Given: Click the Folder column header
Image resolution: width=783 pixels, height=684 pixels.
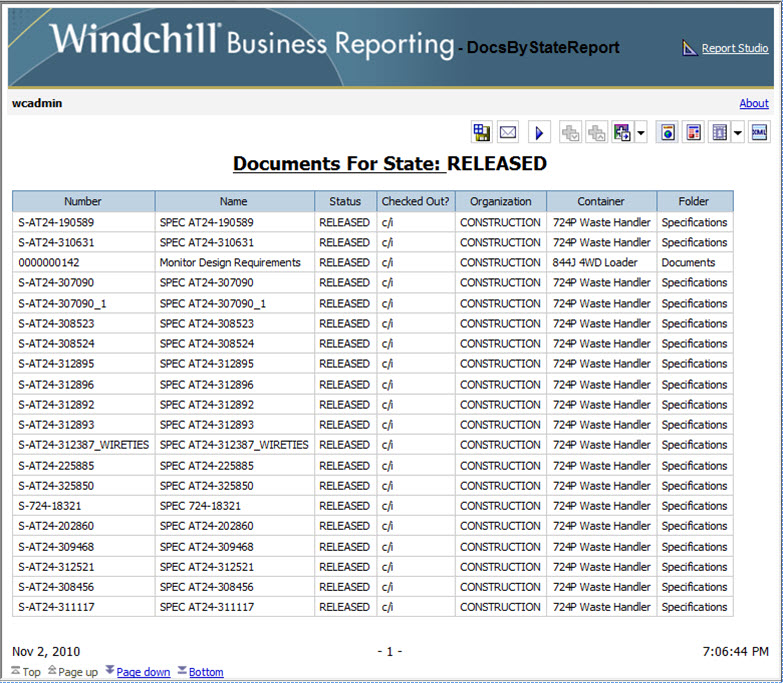Looking at the screenshot, I should coord(695,201).
